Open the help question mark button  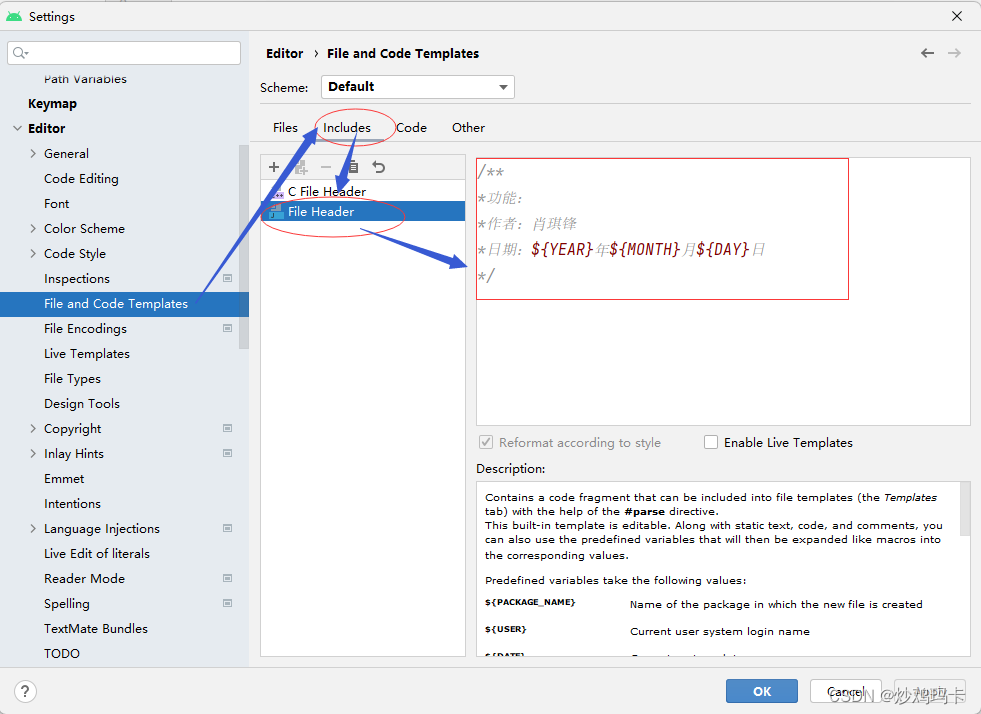coord(25,691)
